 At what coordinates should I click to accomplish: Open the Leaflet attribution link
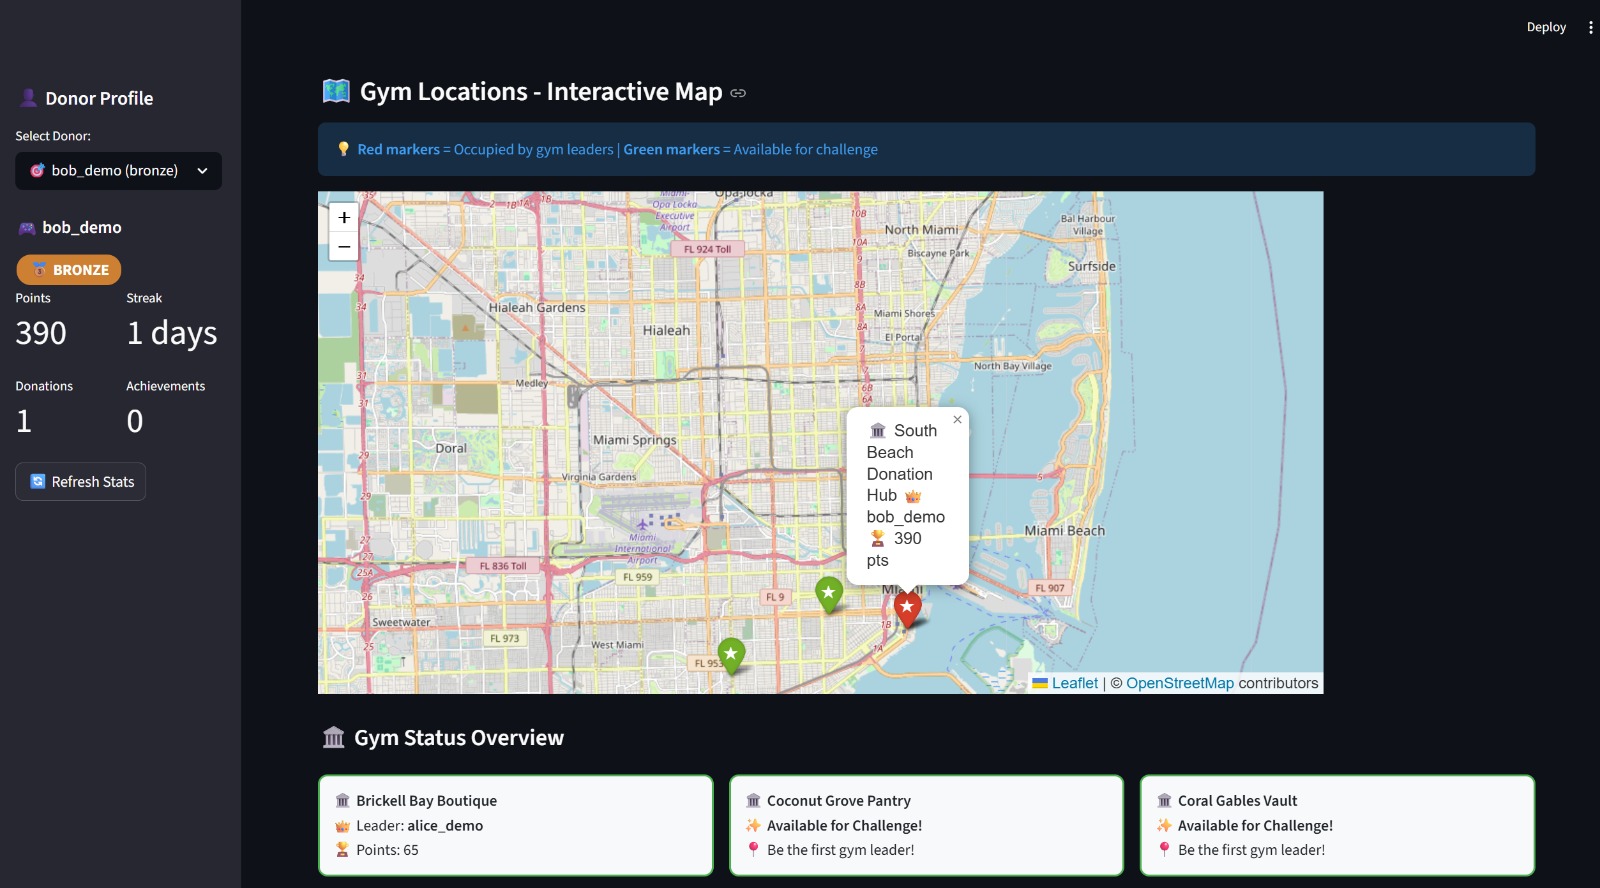click(1075, 683)
